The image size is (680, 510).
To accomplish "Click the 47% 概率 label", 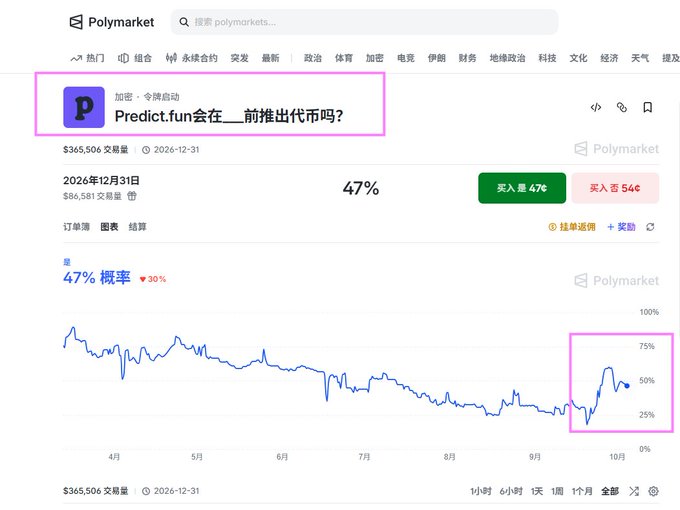I will click(97, 278).
